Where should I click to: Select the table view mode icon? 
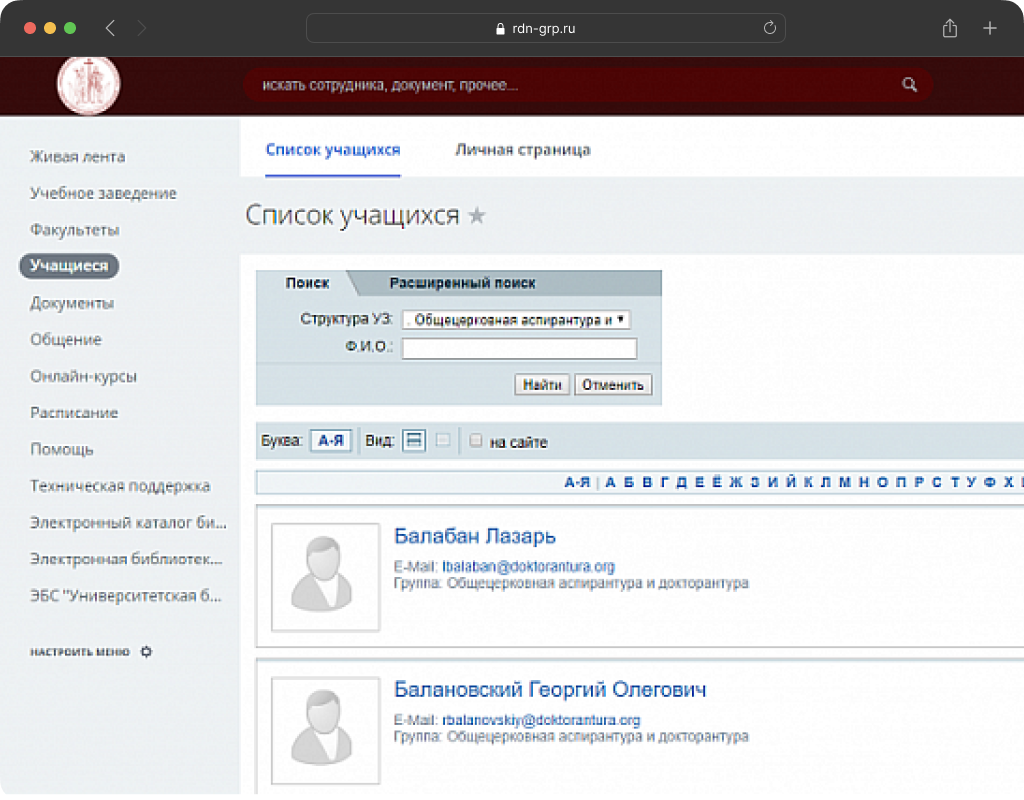442,441
